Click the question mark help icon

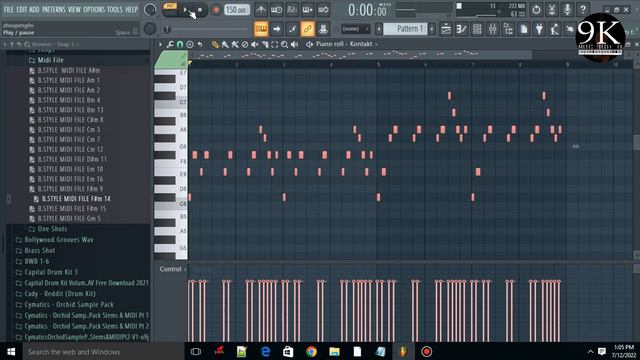583,9
